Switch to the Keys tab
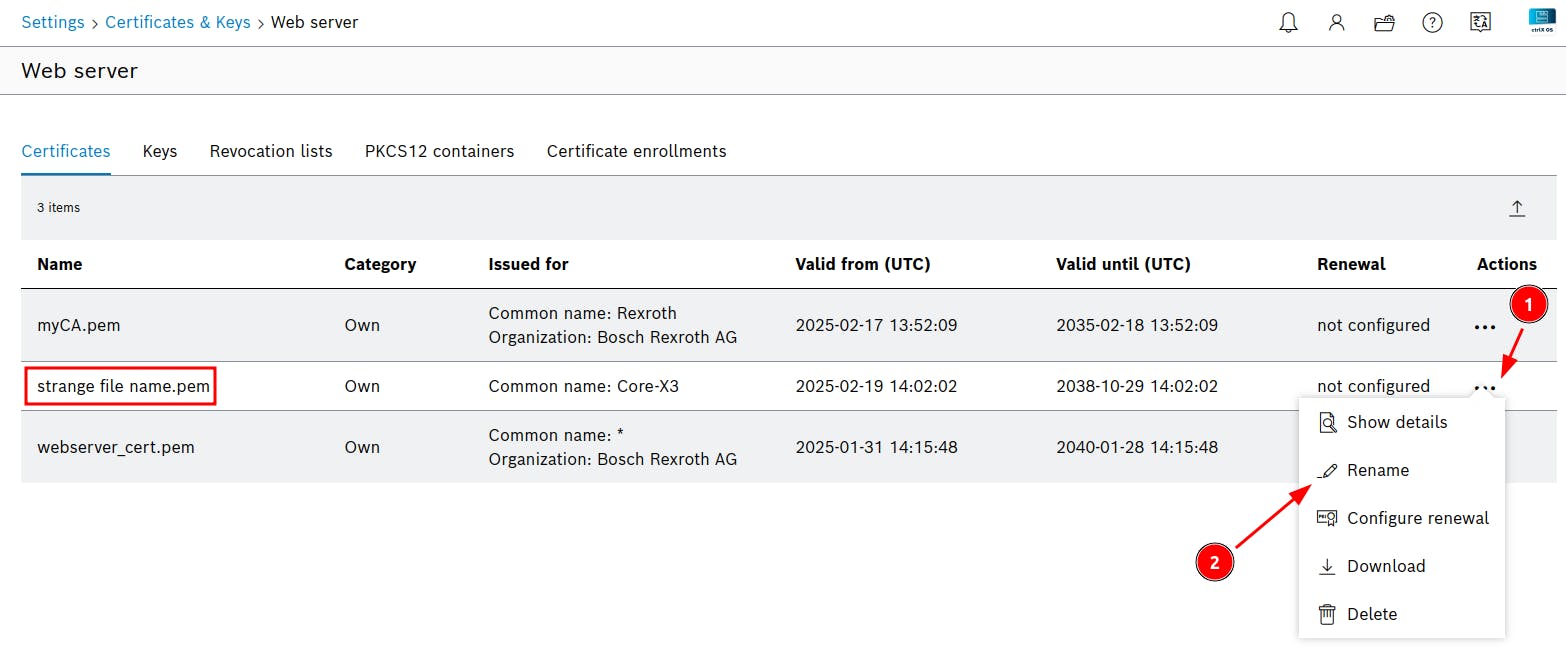The width and height of the screenshot is (1566, 662). [160, 151]
